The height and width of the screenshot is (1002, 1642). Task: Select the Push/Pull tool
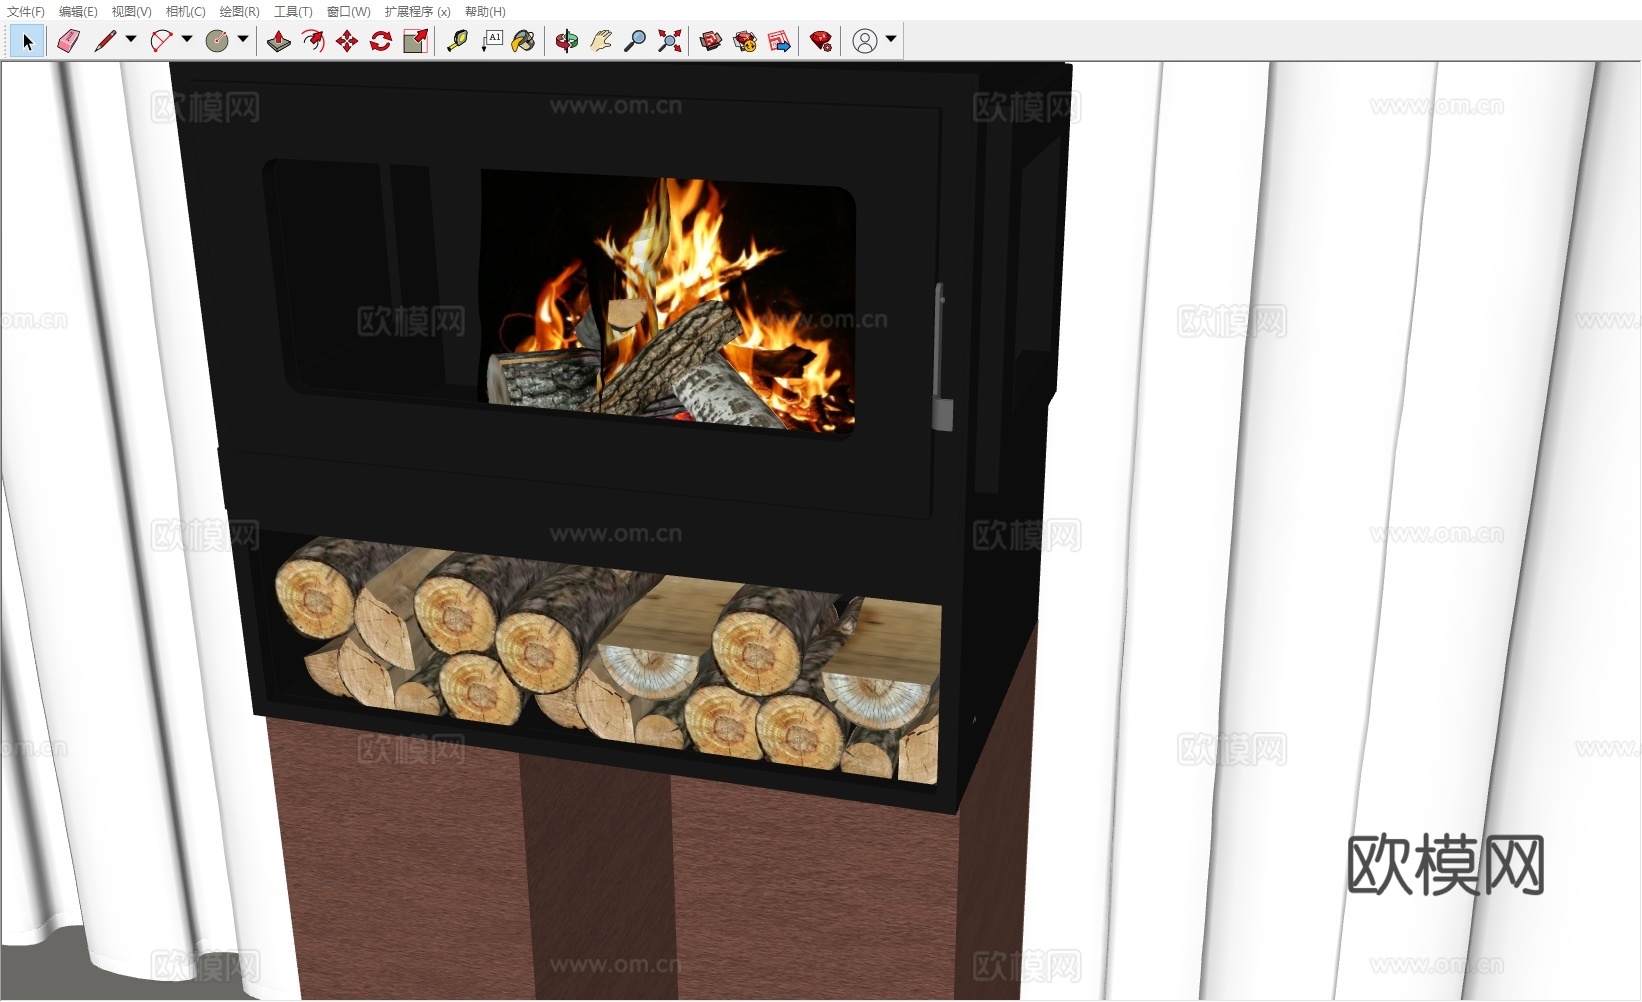click(x=279, y=41)
